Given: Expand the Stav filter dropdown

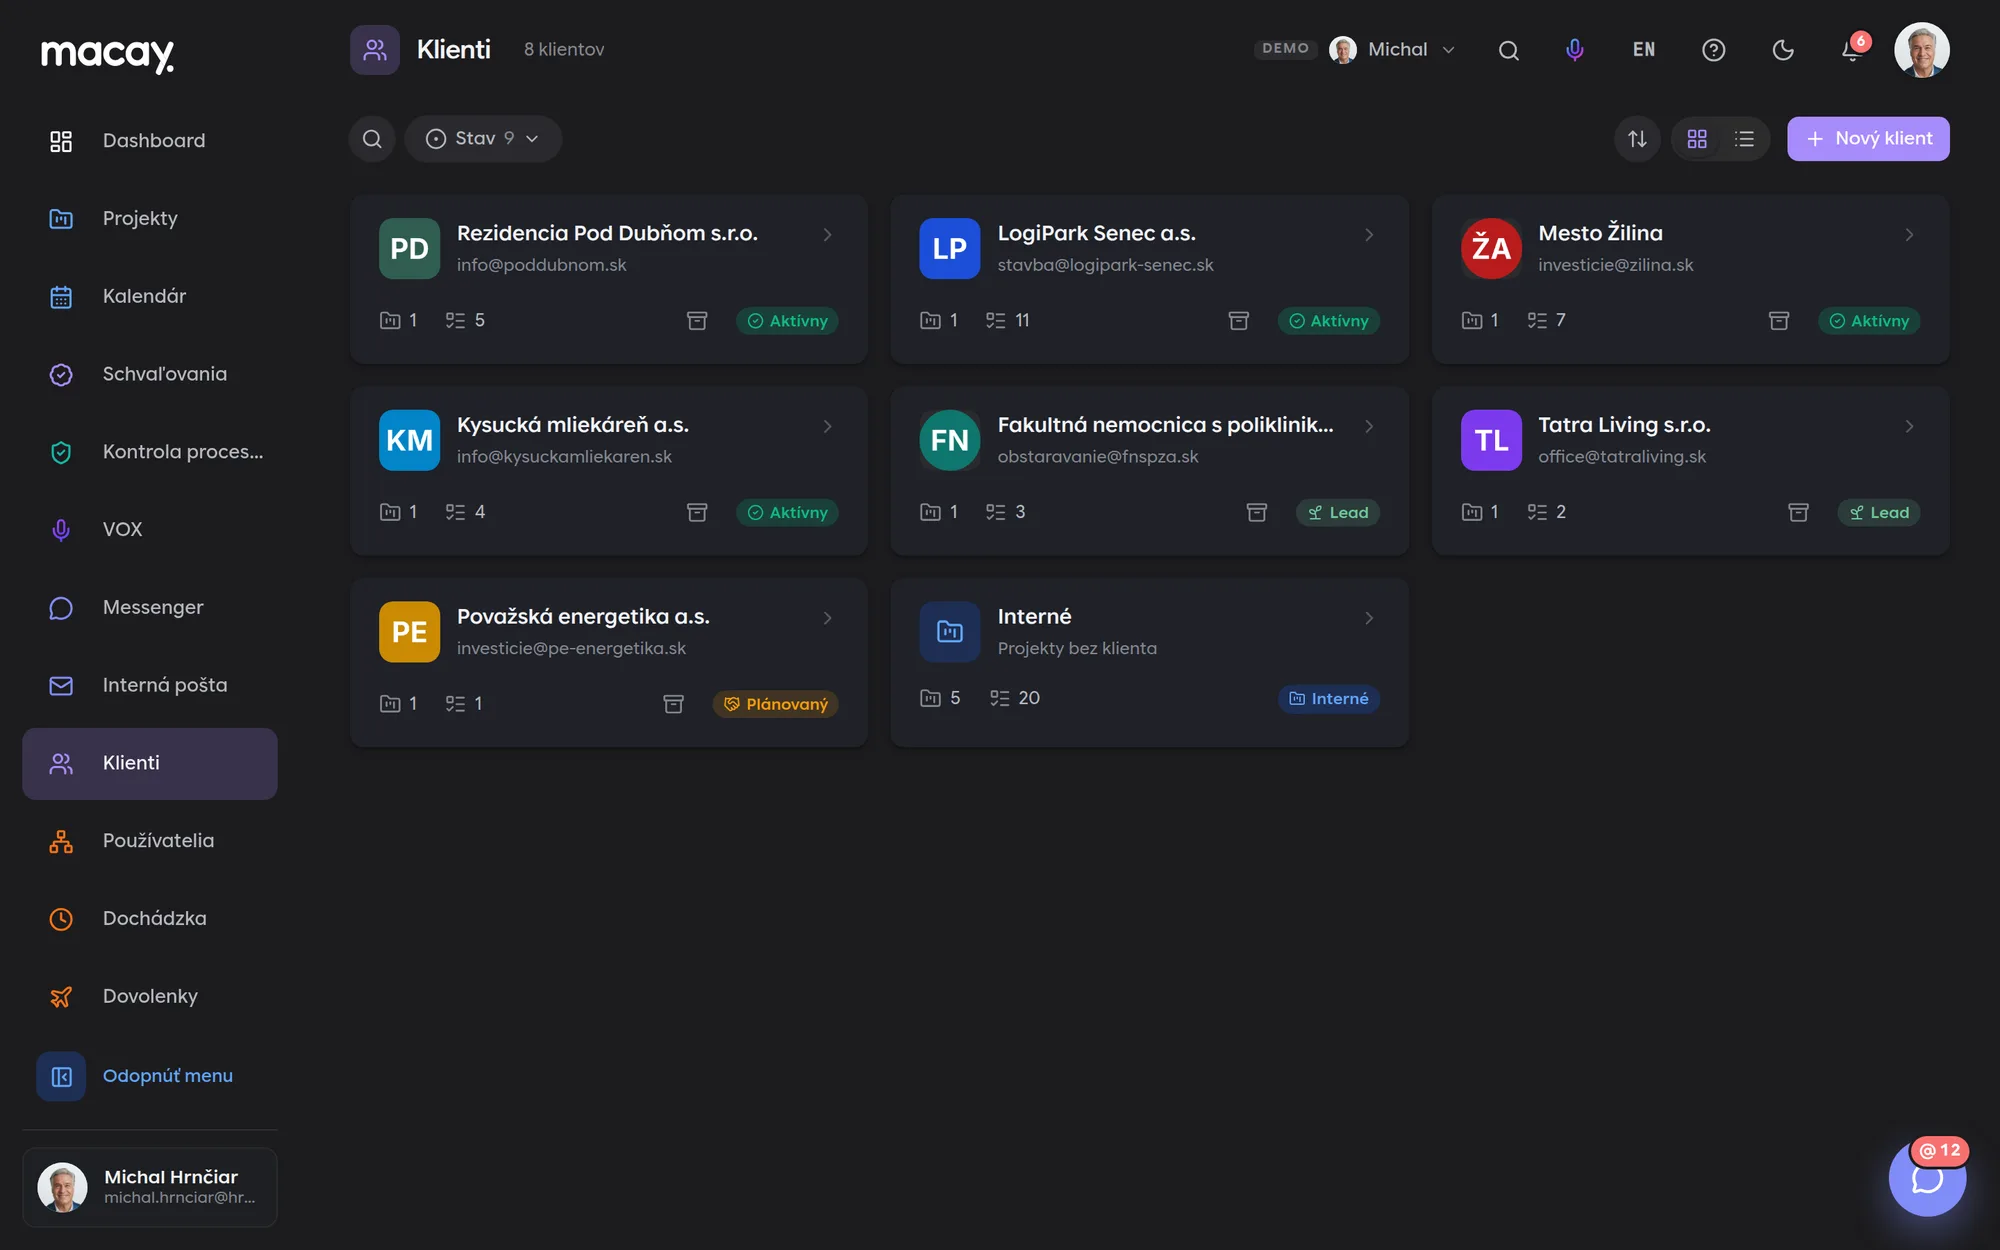Looking at the screenshot, I should coord(483,139).
